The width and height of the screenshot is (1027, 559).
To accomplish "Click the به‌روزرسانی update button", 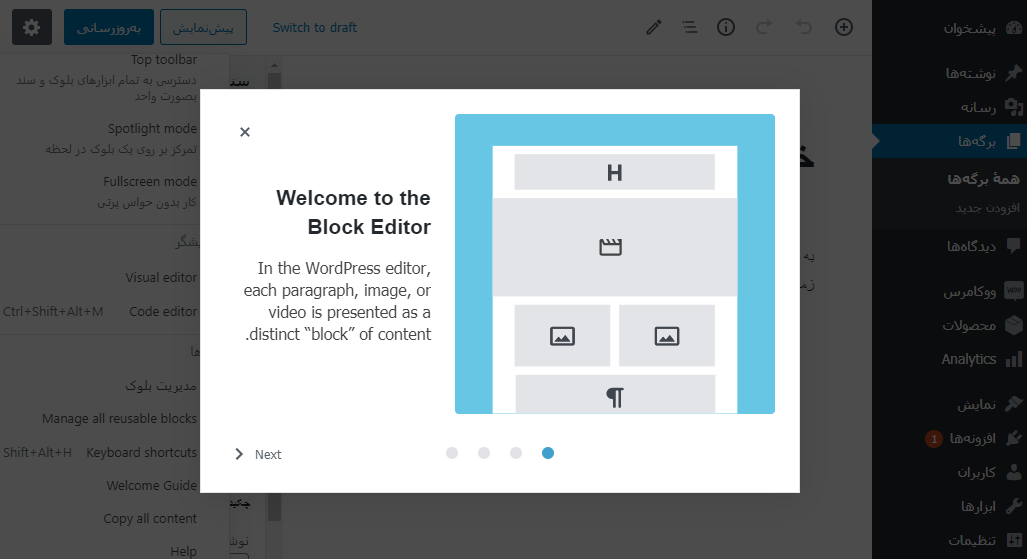I will [x=109, y=28].
